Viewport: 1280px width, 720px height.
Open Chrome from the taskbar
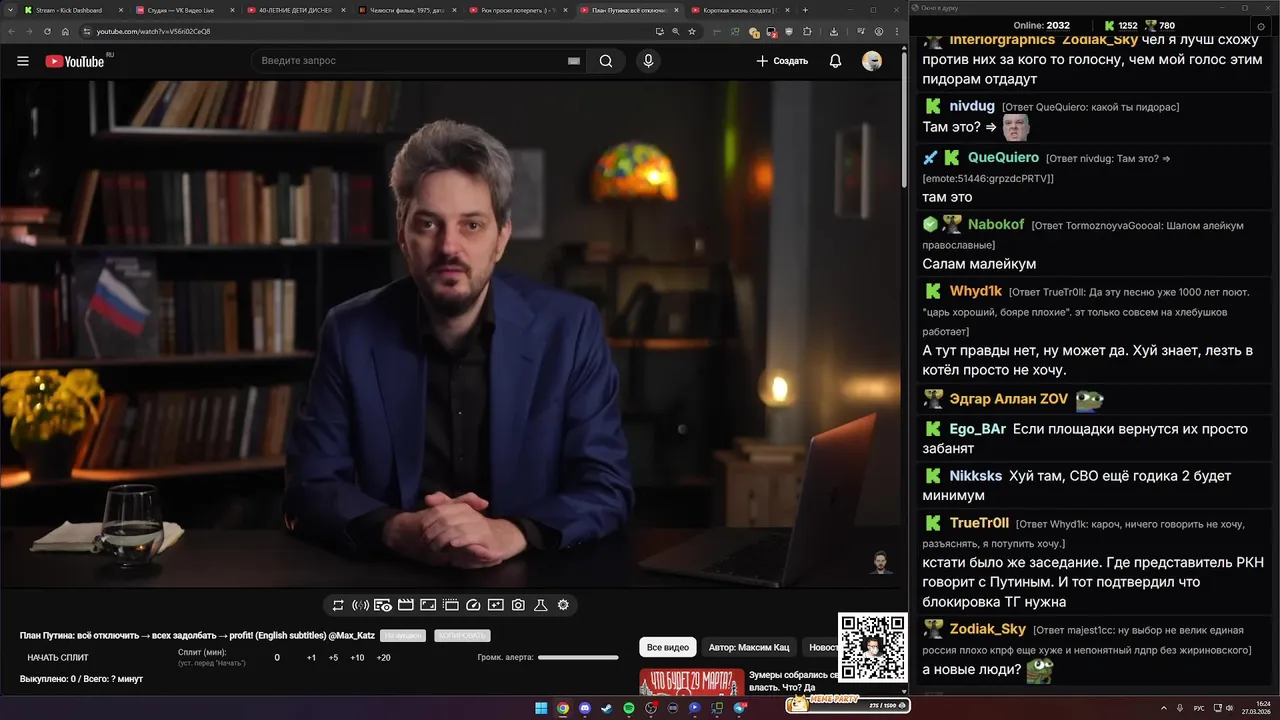coord(563,708)
